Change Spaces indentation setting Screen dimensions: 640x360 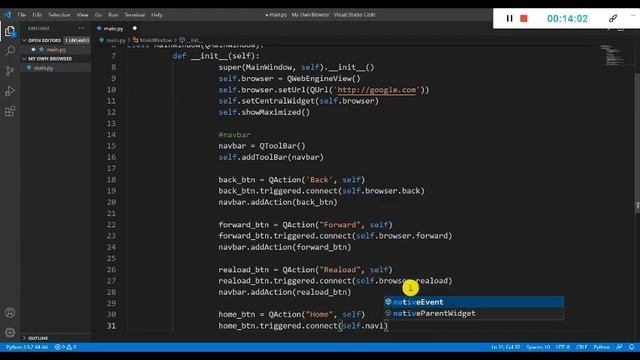(538, 347)
